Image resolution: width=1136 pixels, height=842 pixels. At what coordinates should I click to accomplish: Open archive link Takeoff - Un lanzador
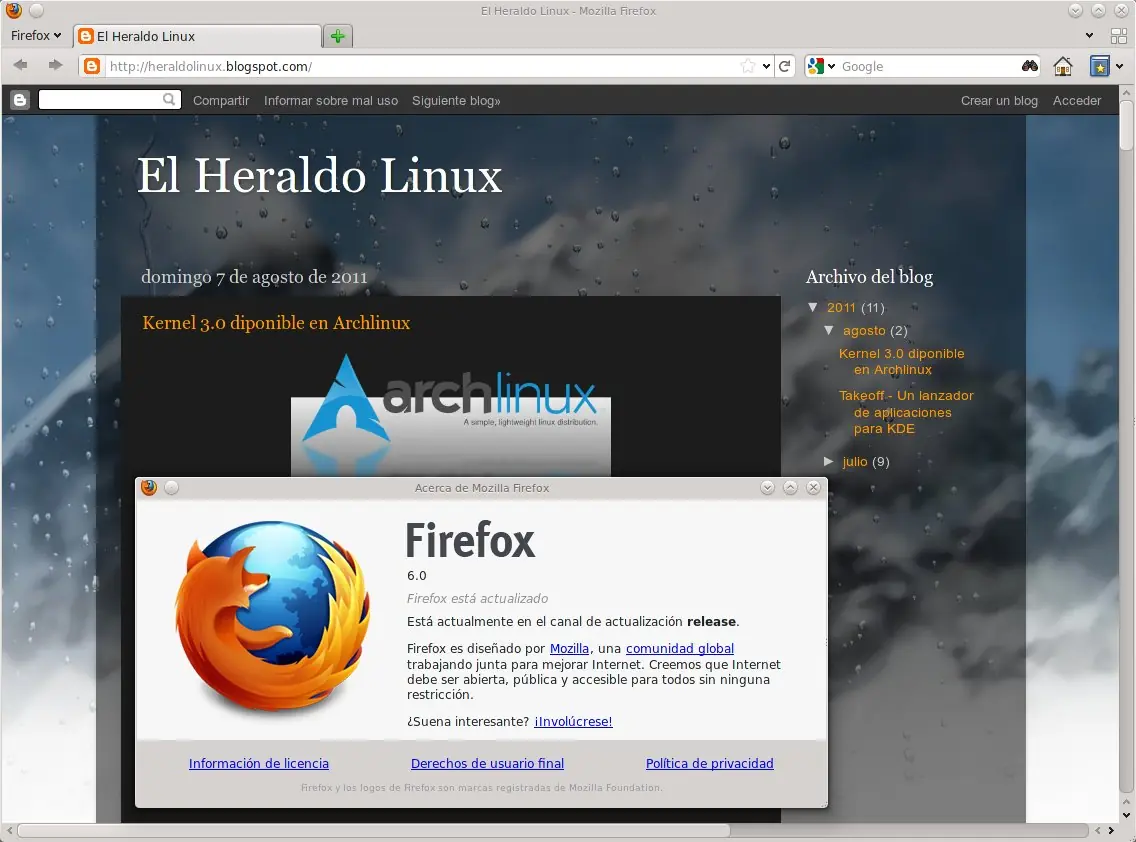[x=906, y=412]
